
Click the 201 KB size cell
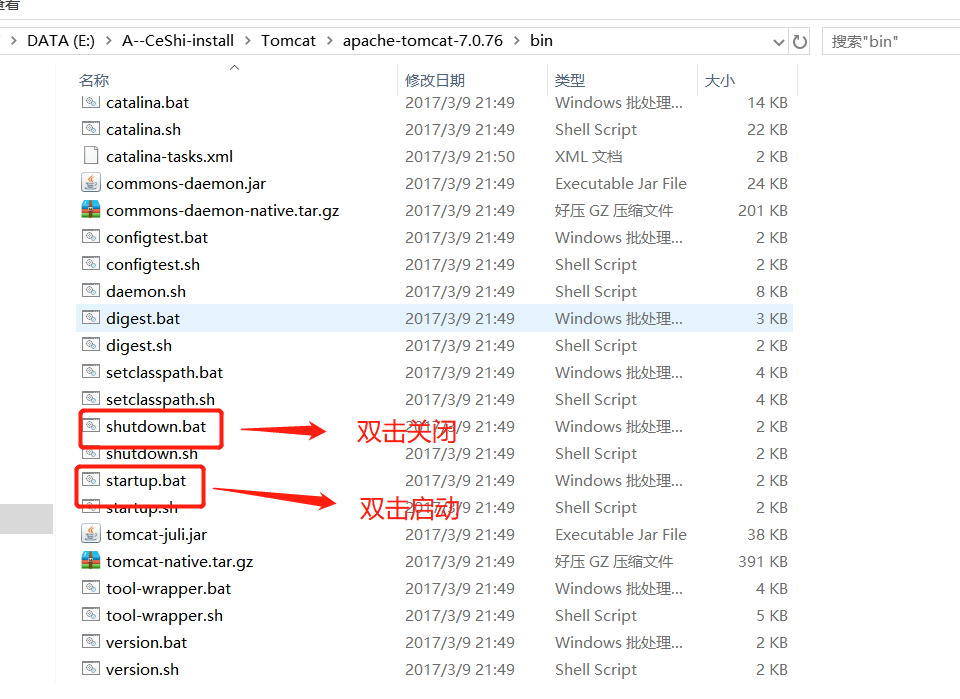click(762, 211)
